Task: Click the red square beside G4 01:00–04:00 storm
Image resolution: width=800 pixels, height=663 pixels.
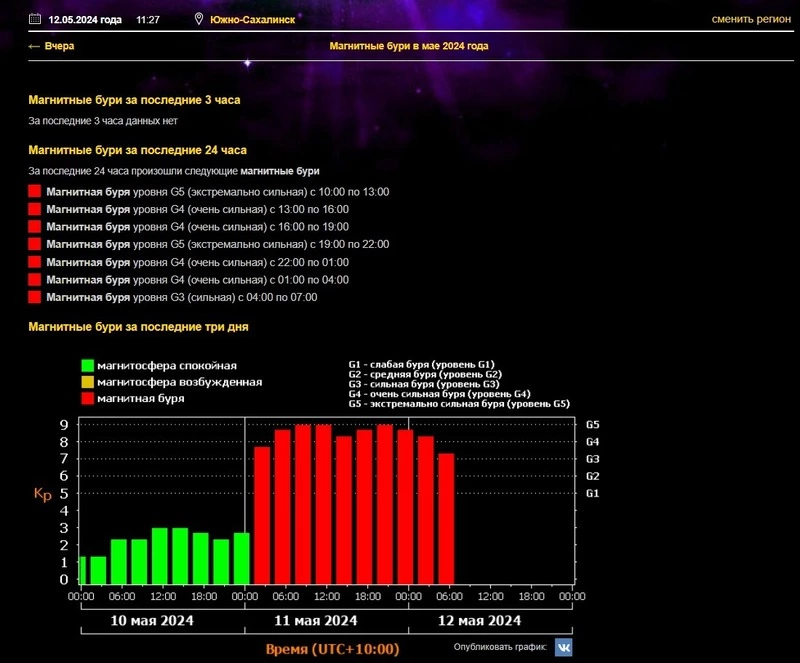Action: pyautogui.click(x=35, y=280)
